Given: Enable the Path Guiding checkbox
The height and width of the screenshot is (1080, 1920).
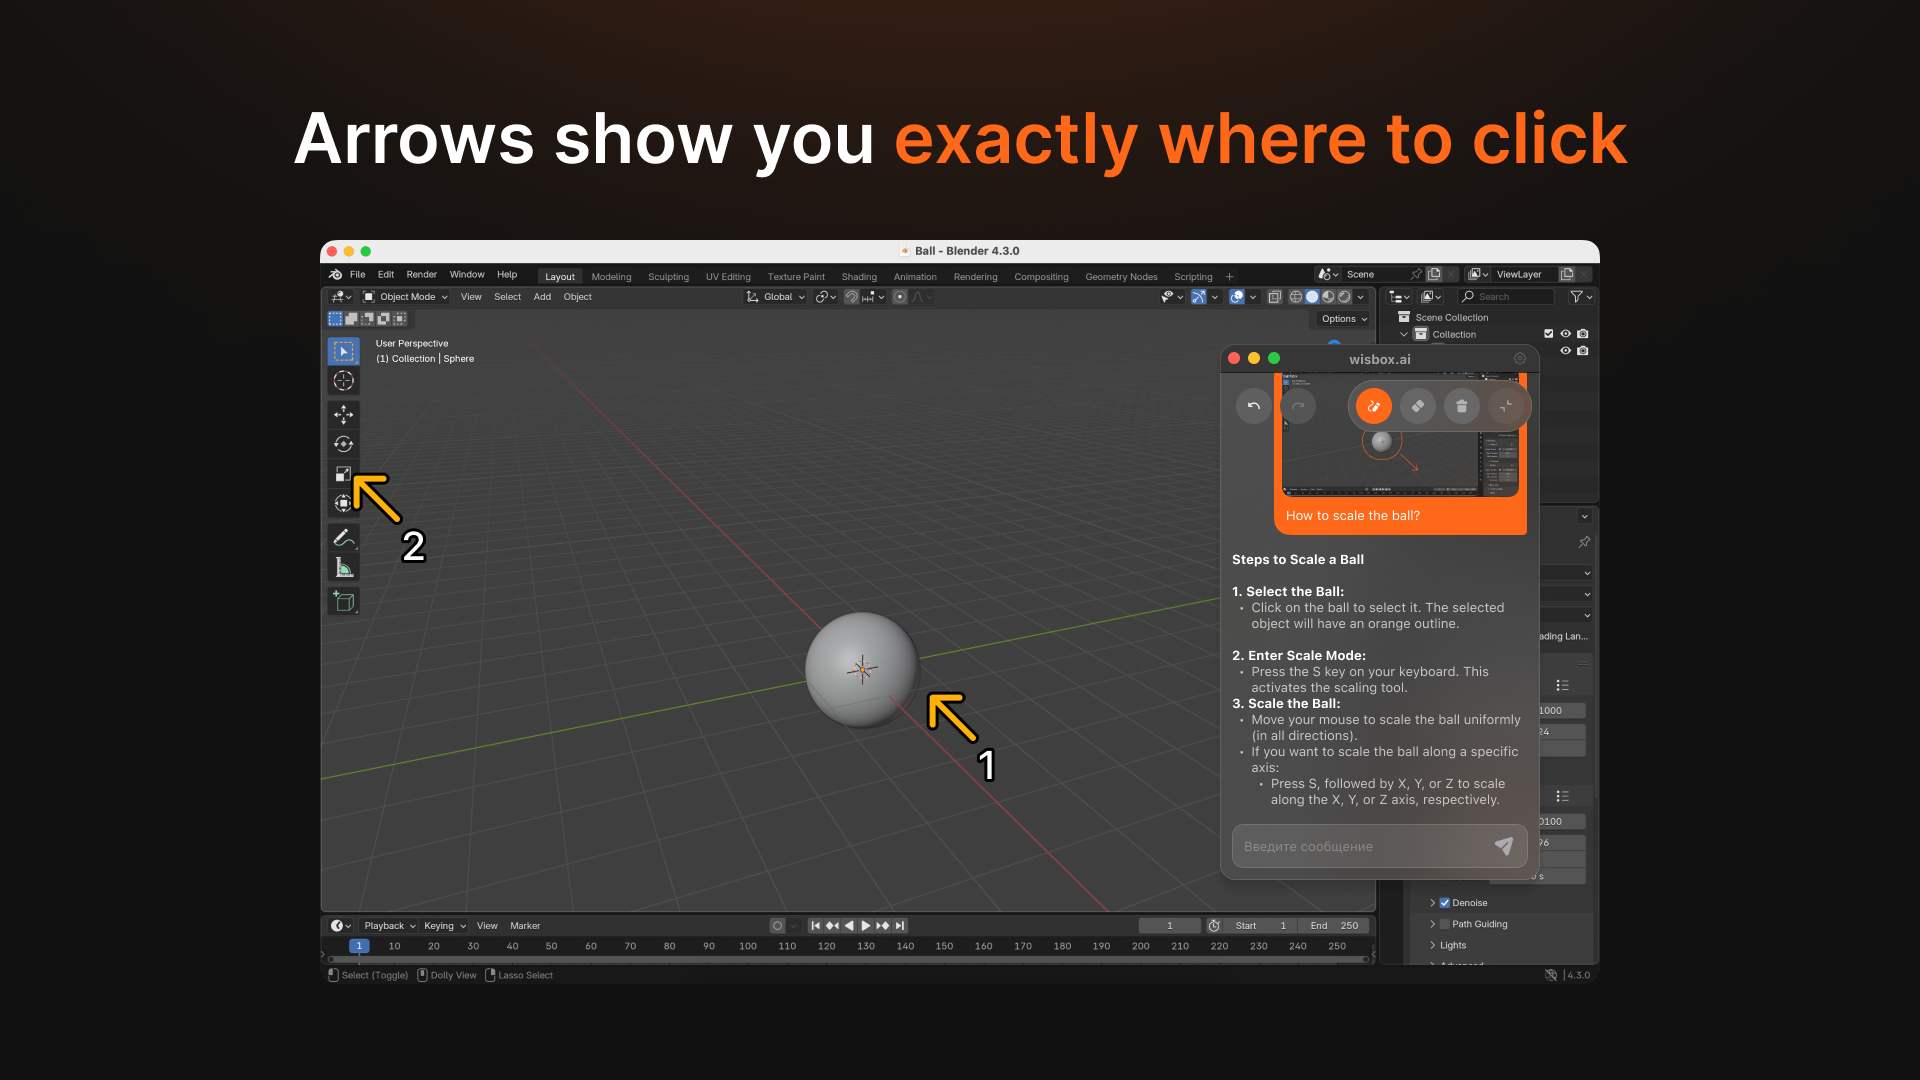Looking at the screenshot, I should pyautogui.click(x=1444, y=924).
